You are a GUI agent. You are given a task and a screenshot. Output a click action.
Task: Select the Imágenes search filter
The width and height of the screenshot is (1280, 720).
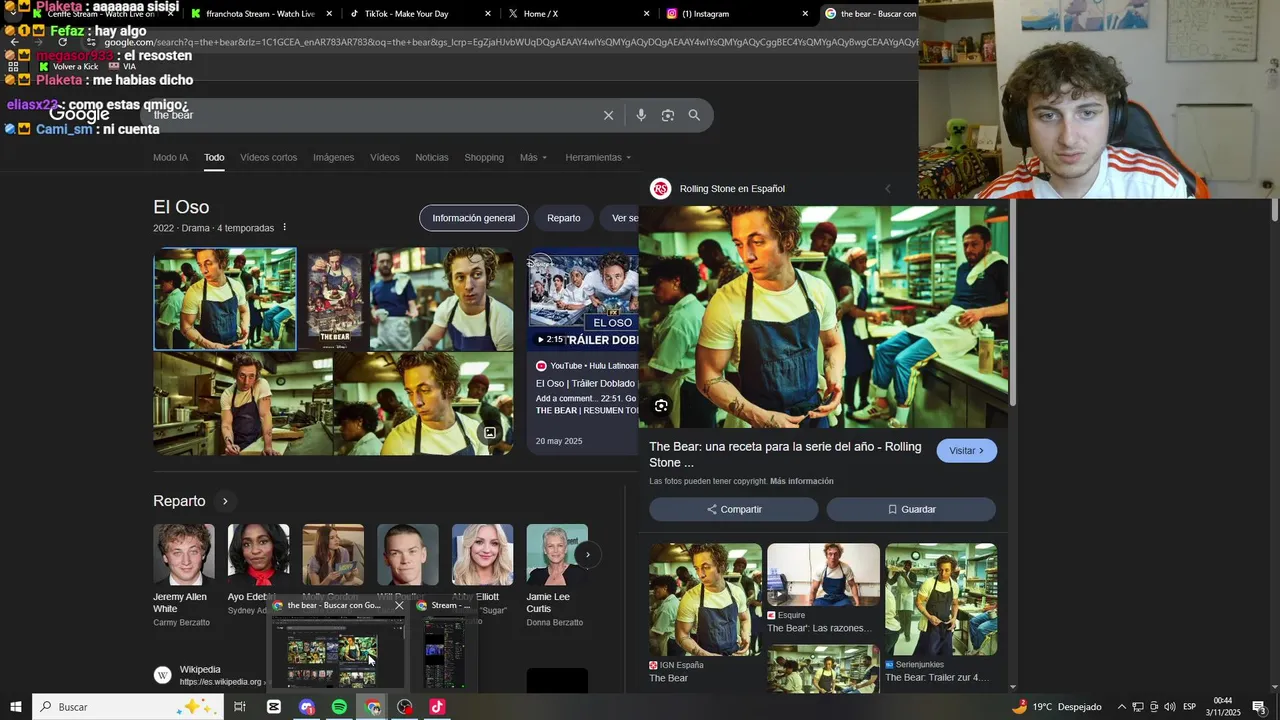pyautogui.click(x=333, y=158)
